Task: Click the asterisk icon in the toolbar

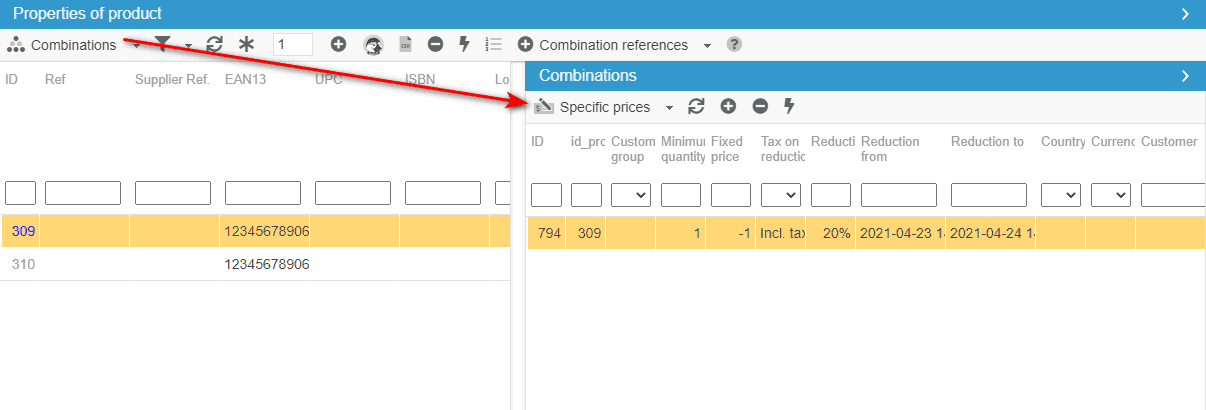Action: (246, 44)
